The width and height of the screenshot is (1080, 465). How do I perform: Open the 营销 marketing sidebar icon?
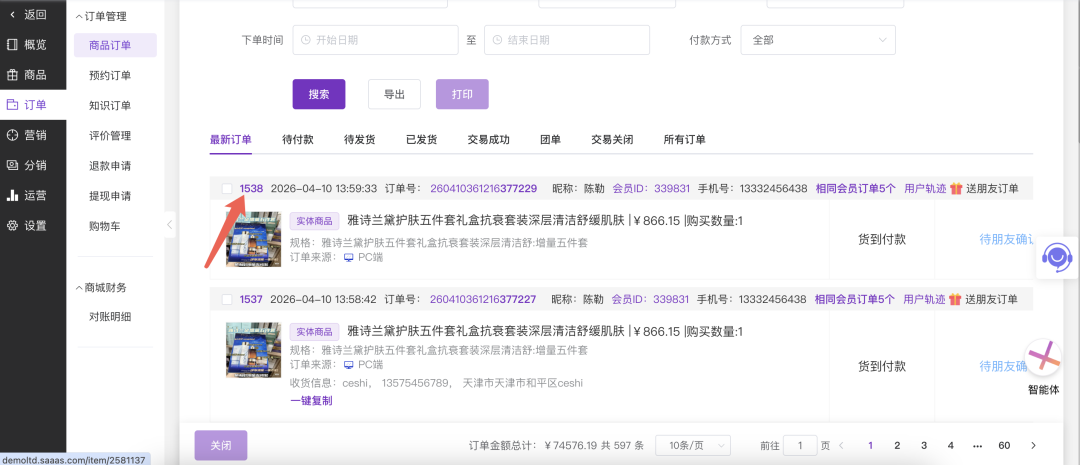(12, 135)
